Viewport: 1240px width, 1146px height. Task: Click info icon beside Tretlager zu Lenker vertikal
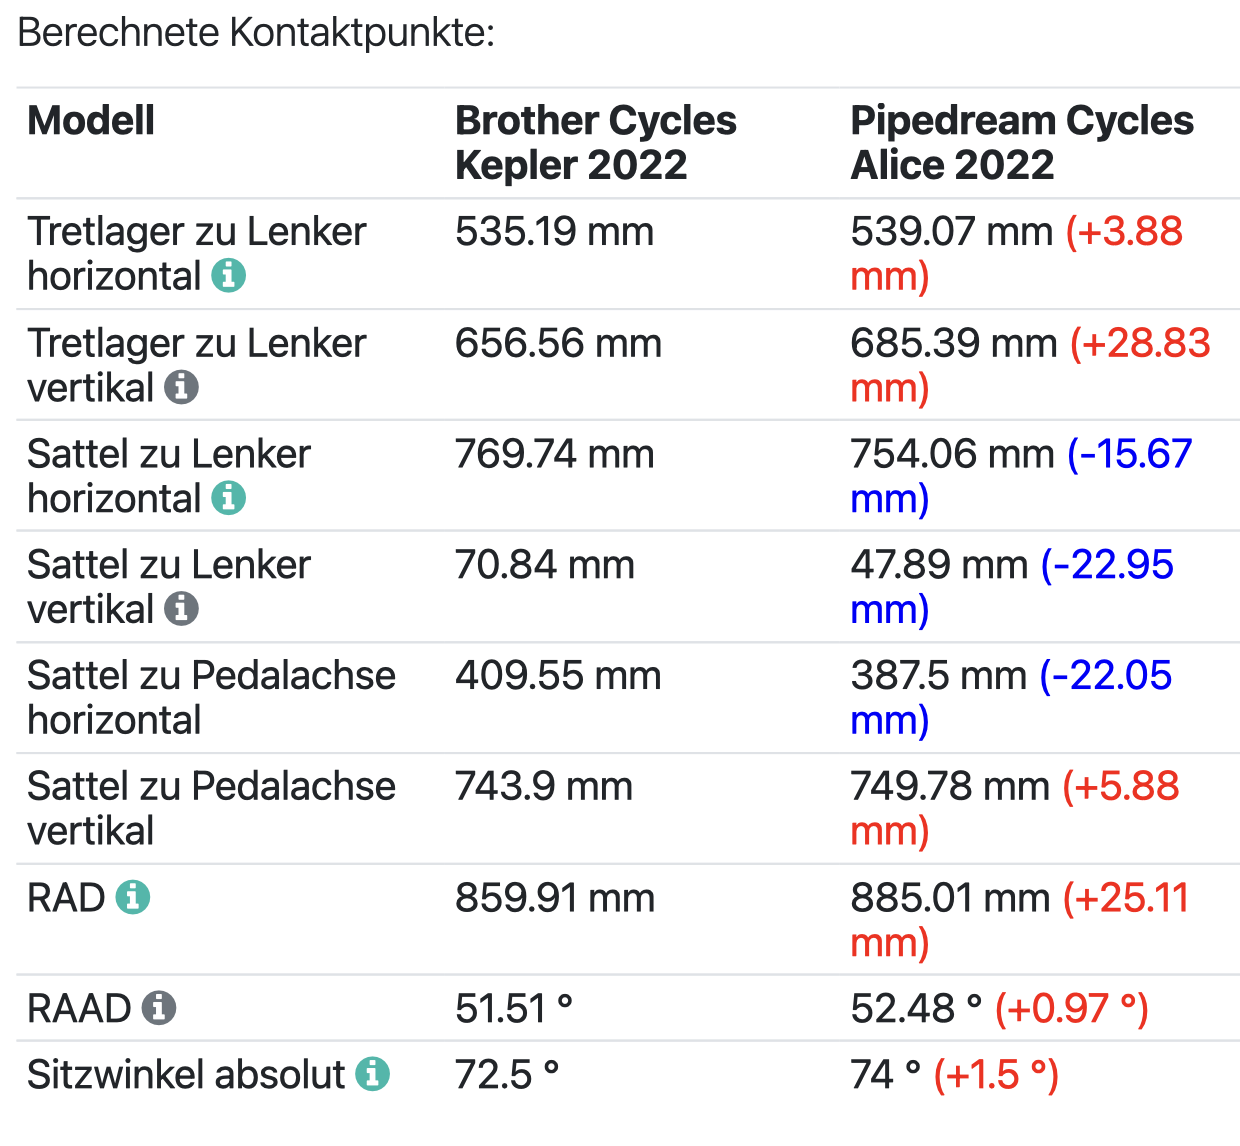[181, 387]
